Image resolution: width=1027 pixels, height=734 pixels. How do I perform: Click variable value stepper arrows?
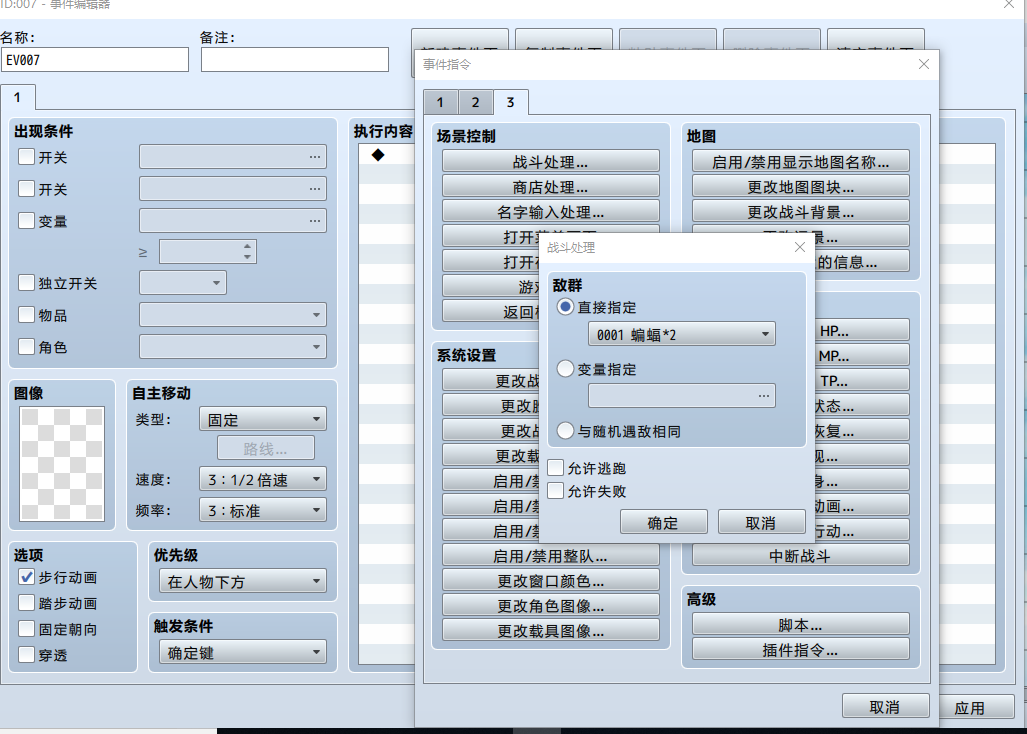pos(247,251)
